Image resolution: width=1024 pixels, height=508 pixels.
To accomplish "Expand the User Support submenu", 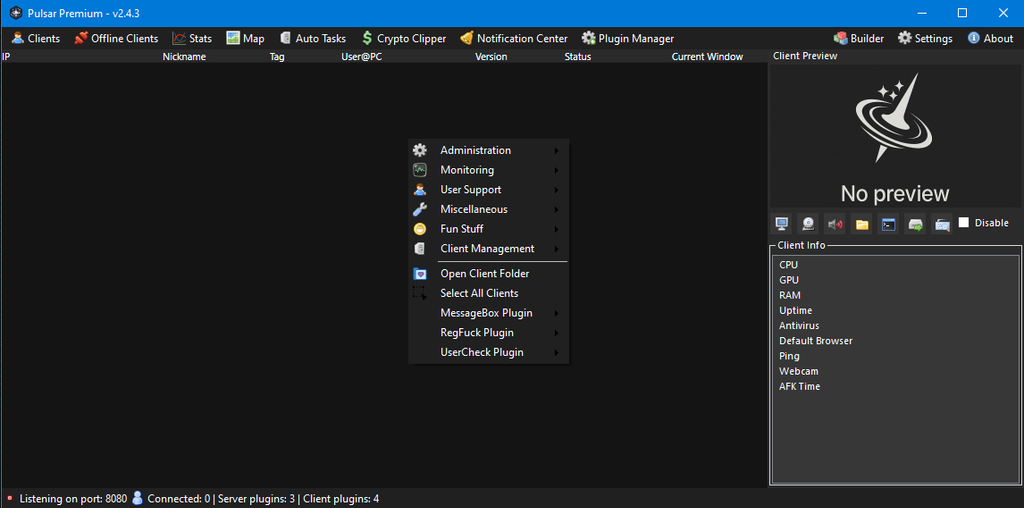I will coord(488,189).
